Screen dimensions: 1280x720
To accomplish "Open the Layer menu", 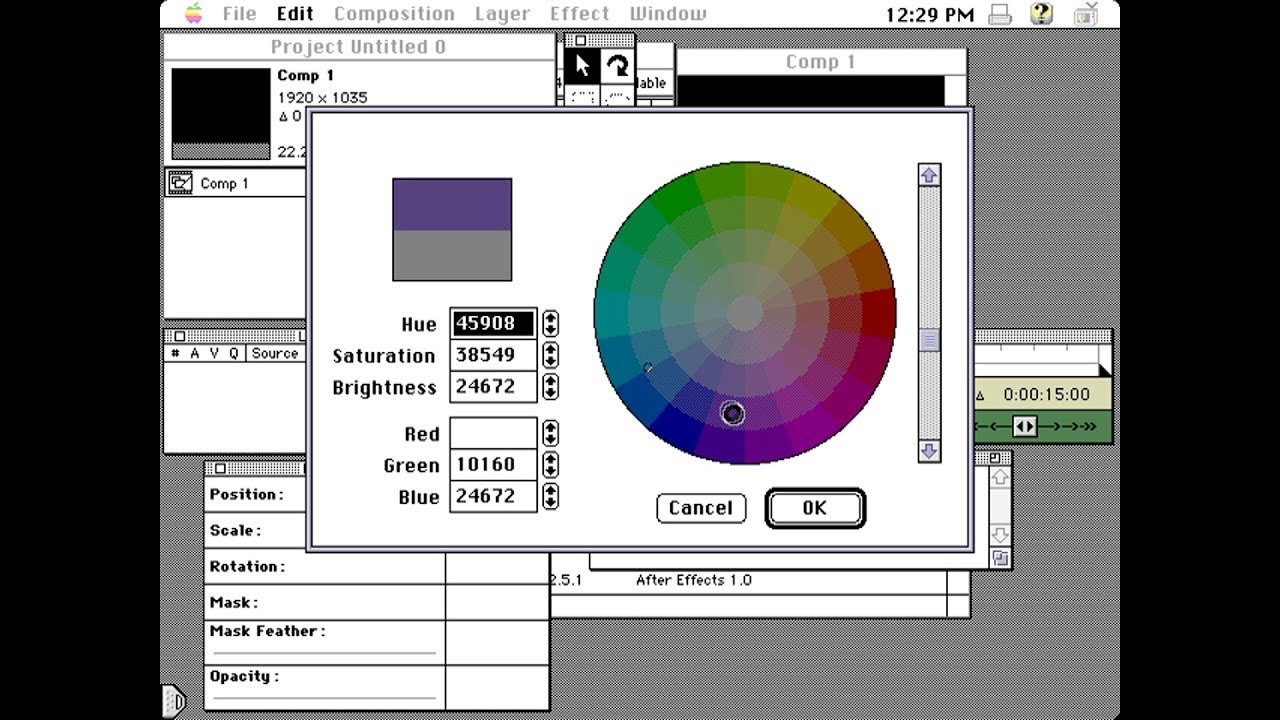I will (x=502, y=14).
